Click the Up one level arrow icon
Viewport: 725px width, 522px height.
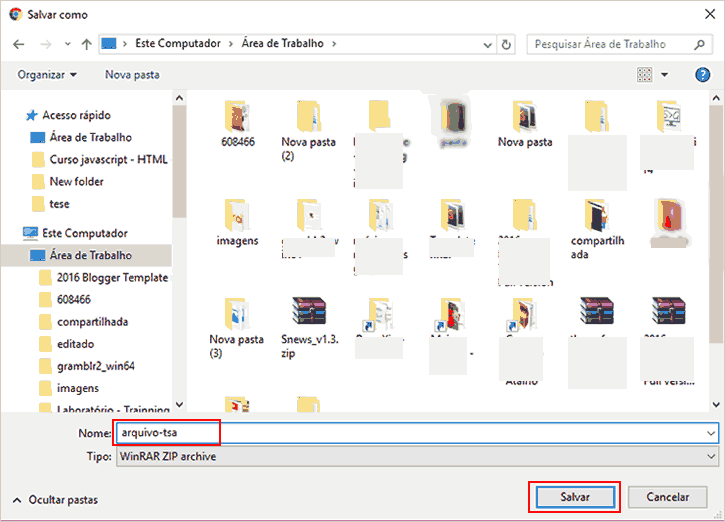pyautogui.click(x=87, y=44)
